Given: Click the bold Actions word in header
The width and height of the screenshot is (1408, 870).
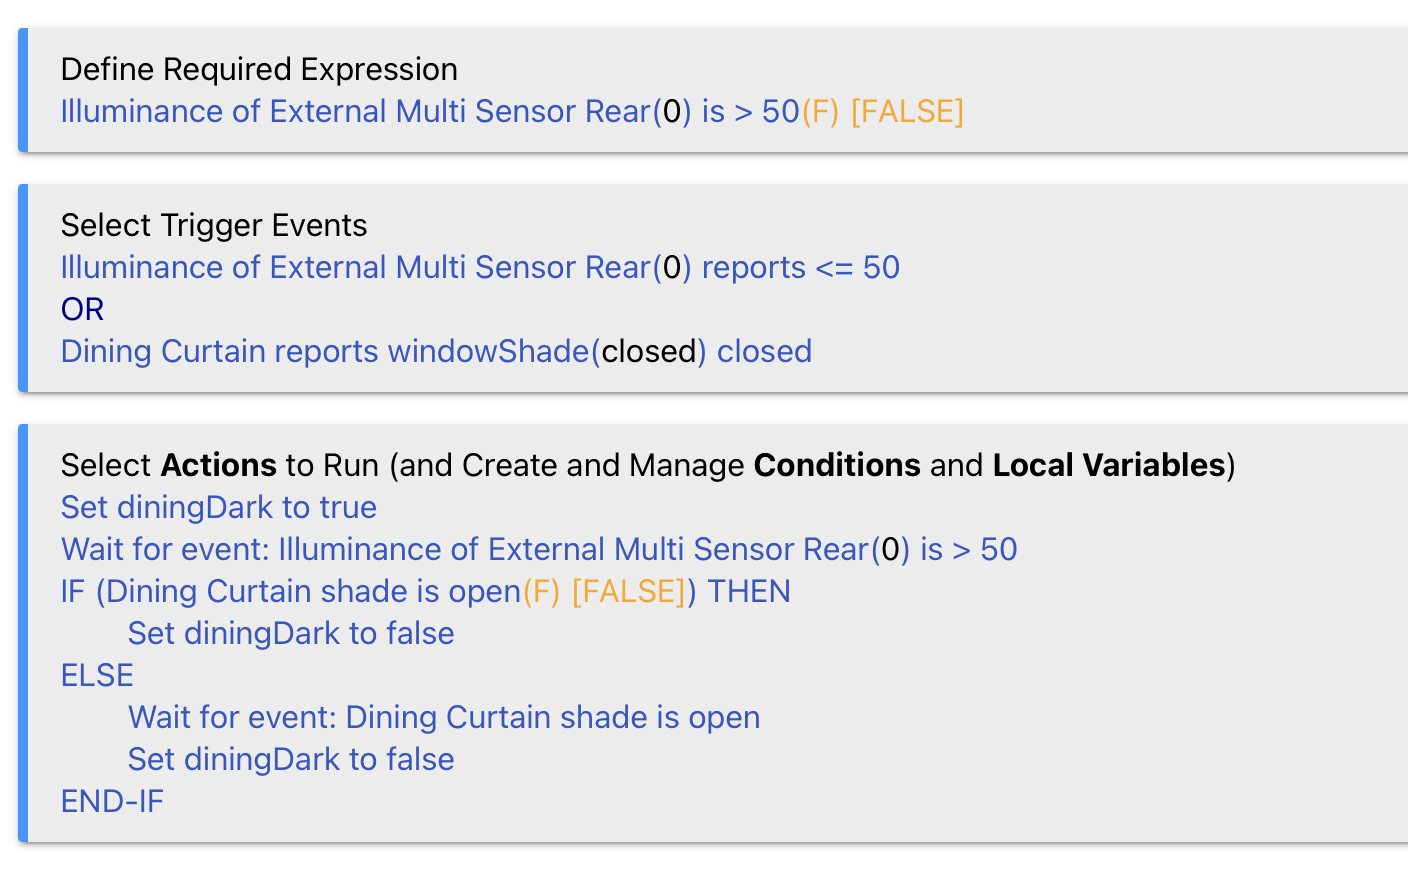Looking at the screenshot, I should (219, 465).
